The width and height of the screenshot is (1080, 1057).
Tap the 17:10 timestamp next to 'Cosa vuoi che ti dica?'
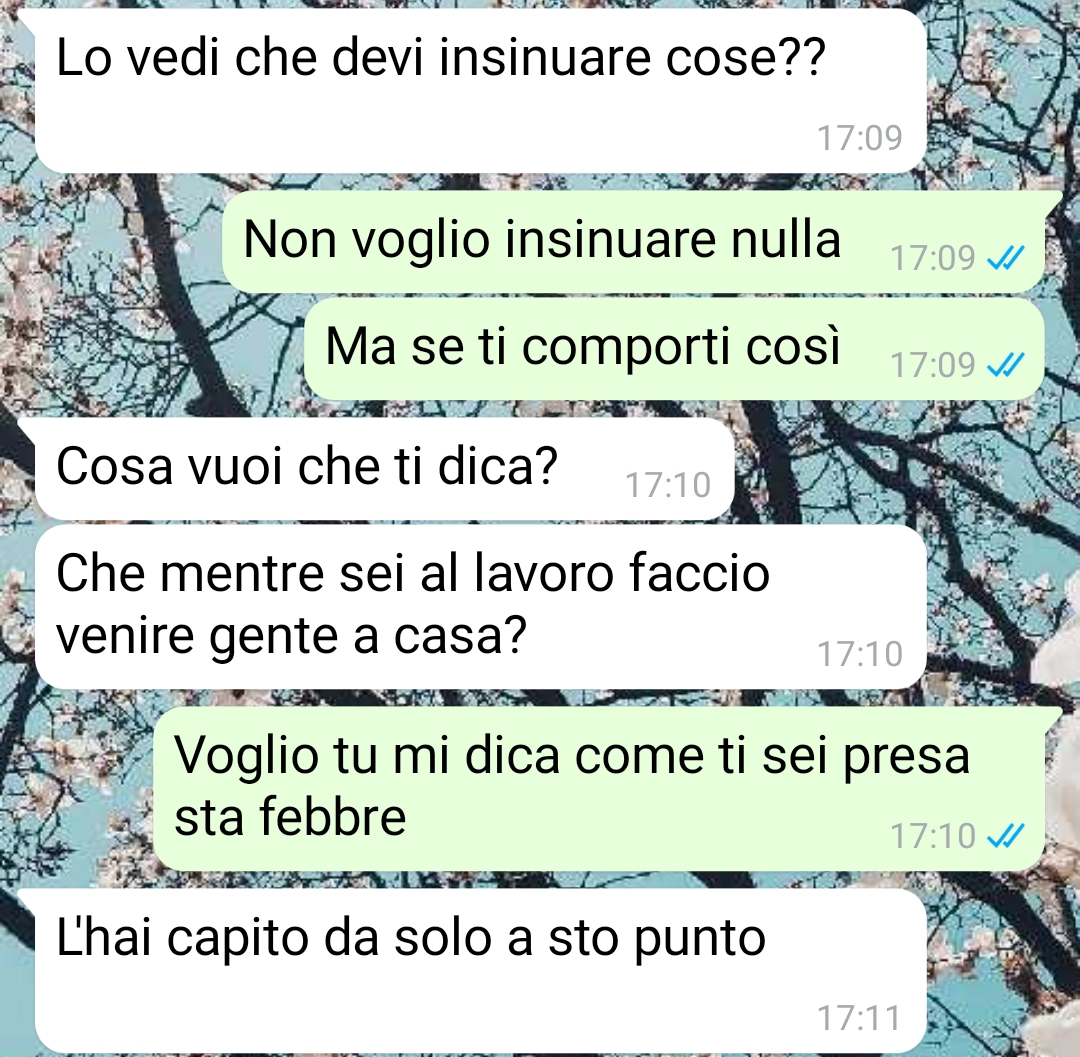667,485
